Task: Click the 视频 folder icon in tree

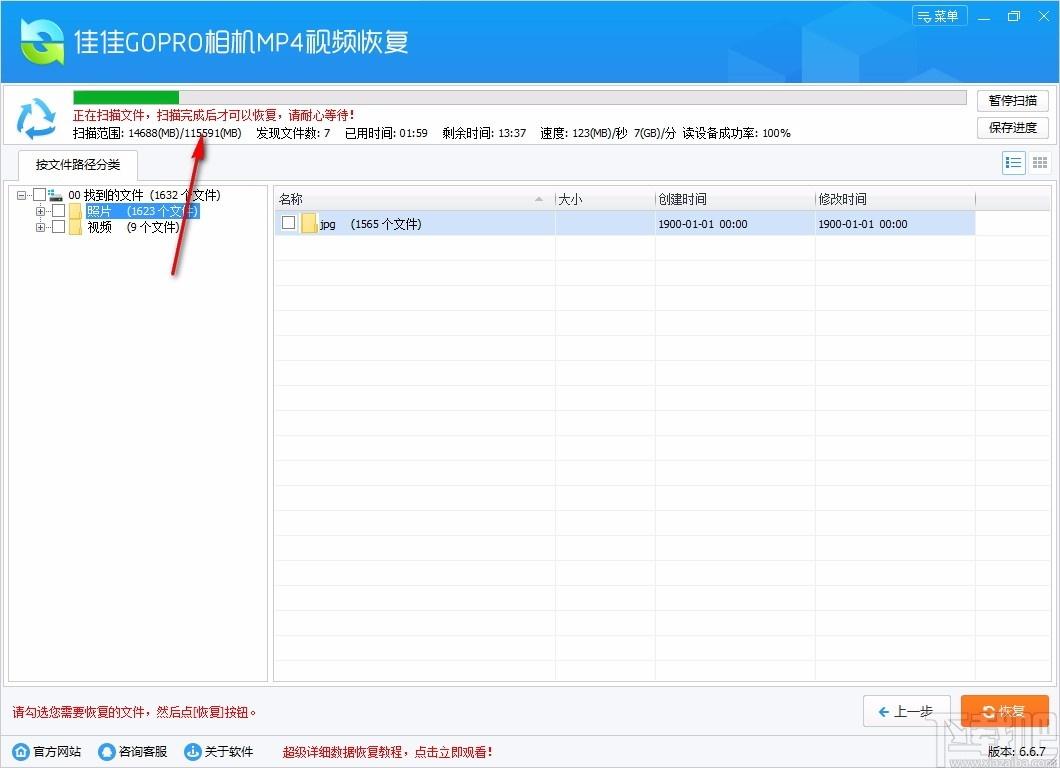Action: click(x=75, y=227)
